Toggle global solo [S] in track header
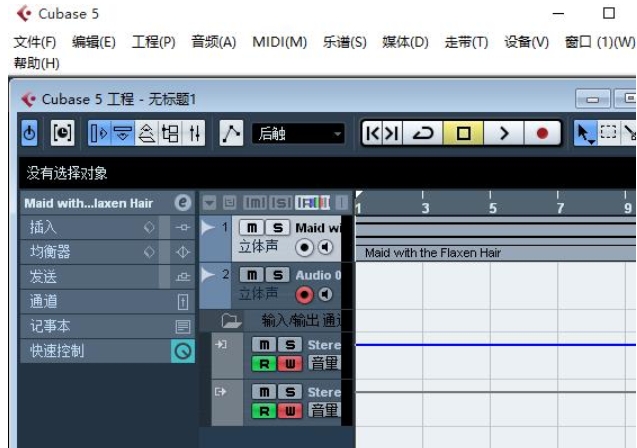The width and height of the screenshot is (637, 448). (x=281, y=202)
